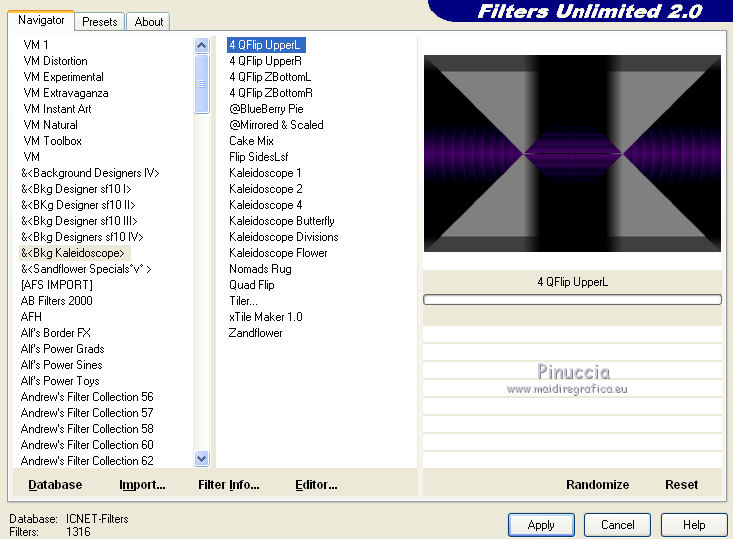Choose the Nomads Rug filter
Screen dimensions: 733x539
[x=260, y=269]
